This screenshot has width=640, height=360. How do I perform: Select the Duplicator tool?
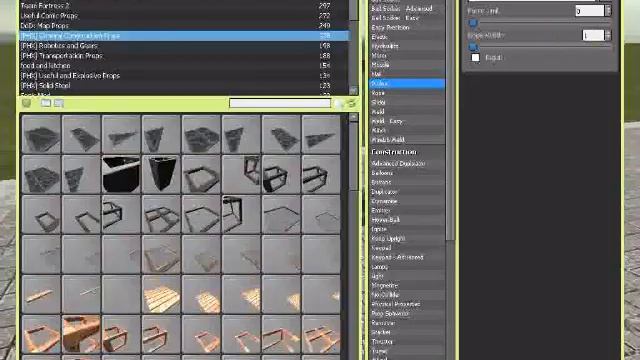point(407,192)
